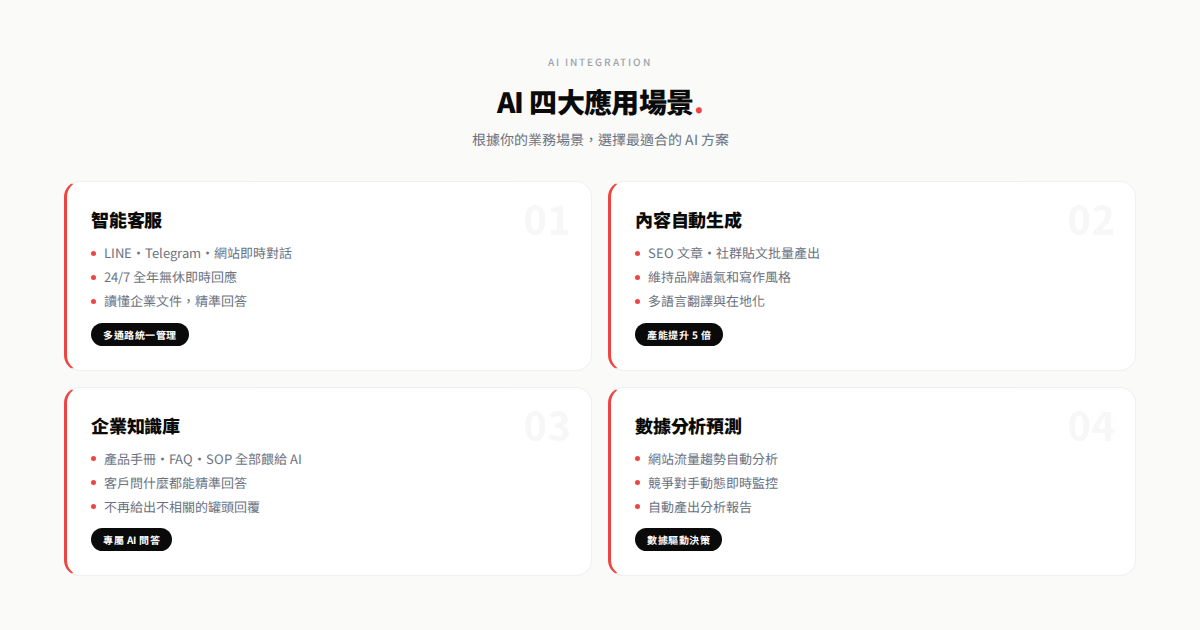Select the 智能客服 card title
This screenshot has width=1200, height=630.
coord(126,221)
